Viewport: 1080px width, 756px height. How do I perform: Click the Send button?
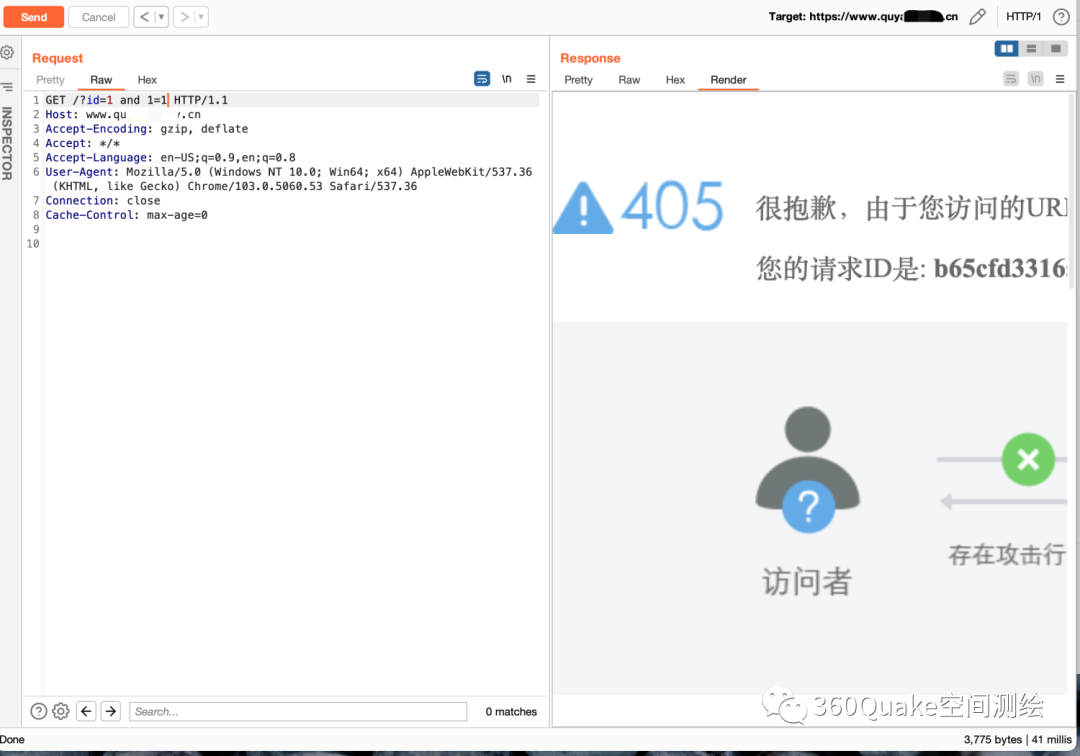[34, 17]
